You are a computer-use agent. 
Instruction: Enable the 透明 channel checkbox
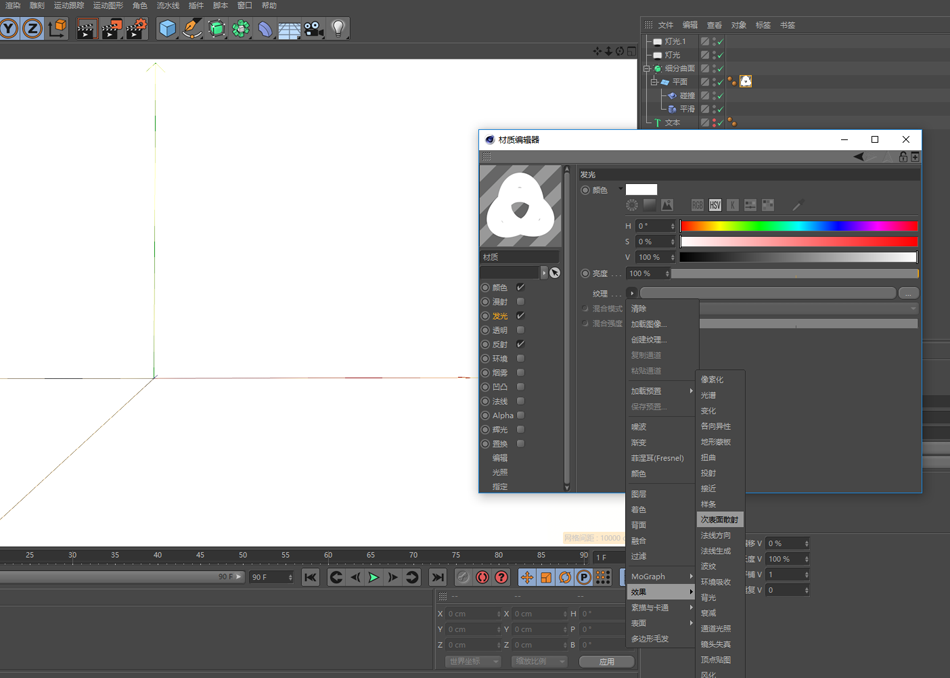pos(520,330)
